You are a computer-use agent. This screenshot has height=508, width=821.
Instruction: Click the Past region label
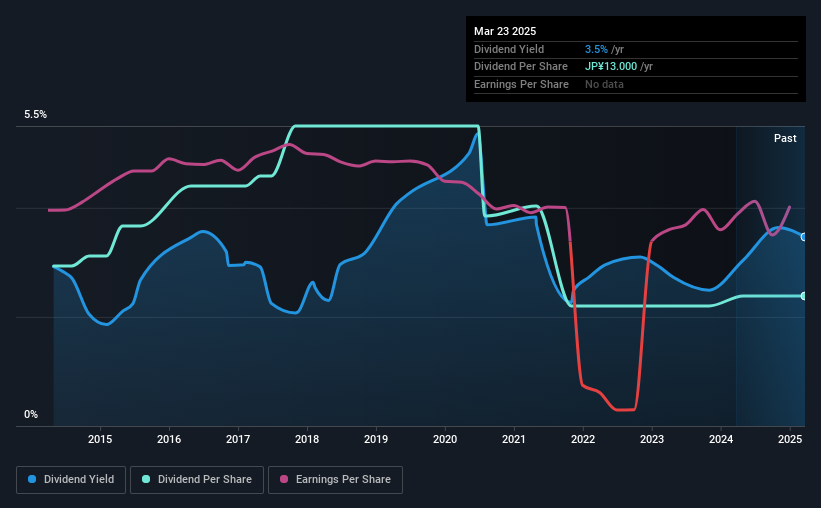[785, 138]
